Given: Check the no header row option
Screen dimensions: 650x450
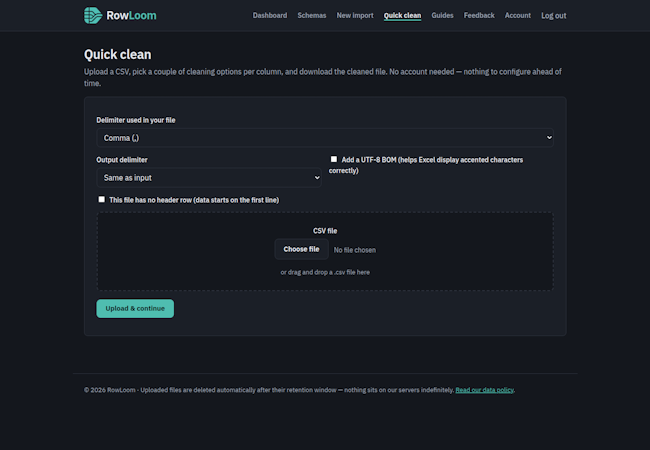Looking at the screenshot, I should click(102, 199).
